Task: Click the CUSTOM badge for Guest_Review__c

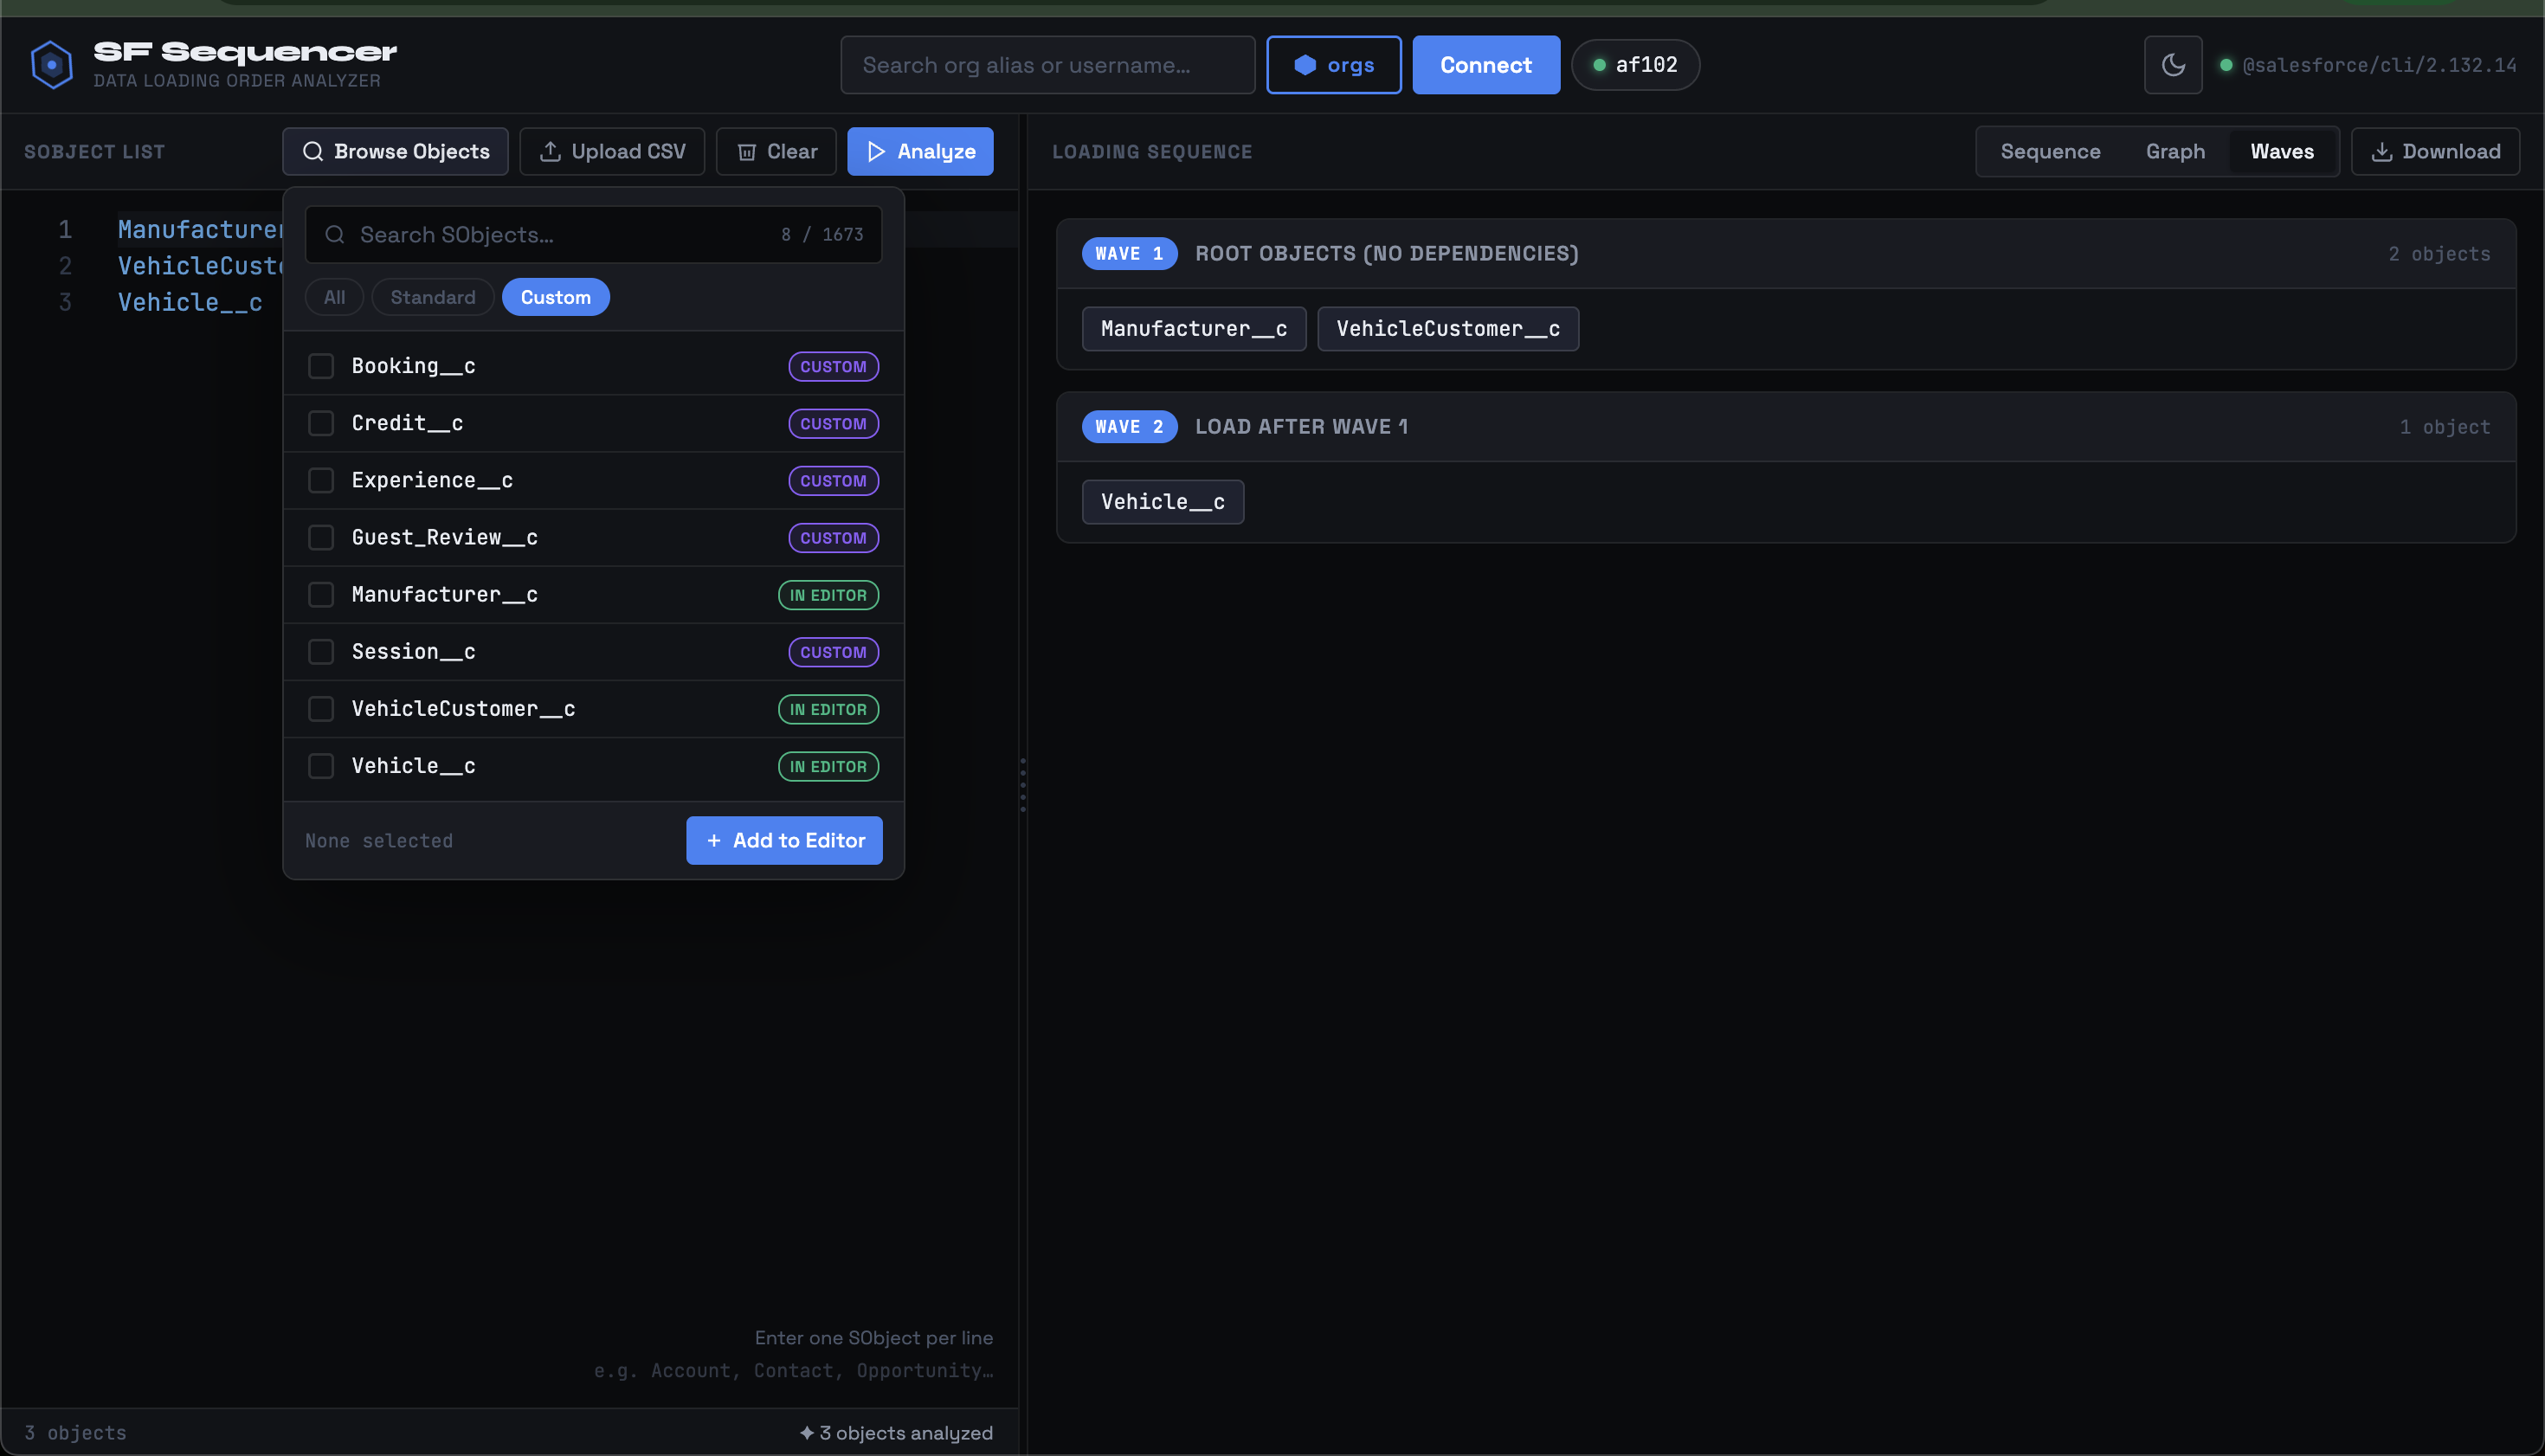Action: pyautogui.click(x=834, y=538)
